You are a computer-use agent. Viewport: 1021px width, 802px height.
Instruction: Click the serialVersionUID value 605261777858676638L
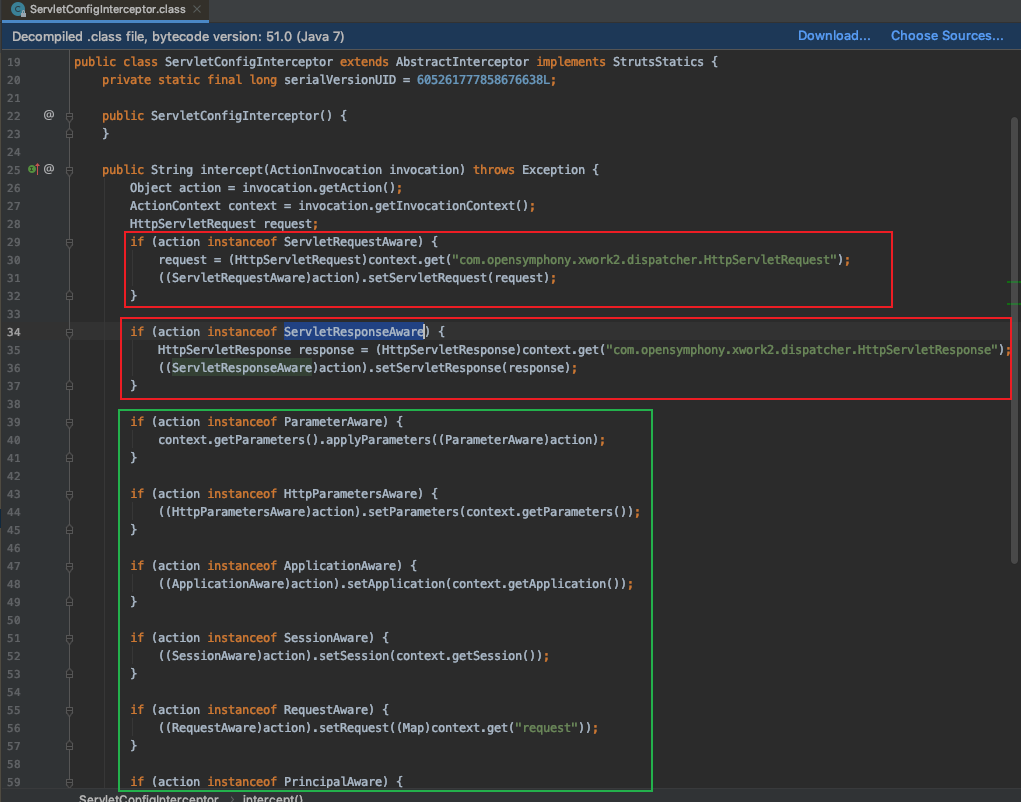click(x=484, y=80)
